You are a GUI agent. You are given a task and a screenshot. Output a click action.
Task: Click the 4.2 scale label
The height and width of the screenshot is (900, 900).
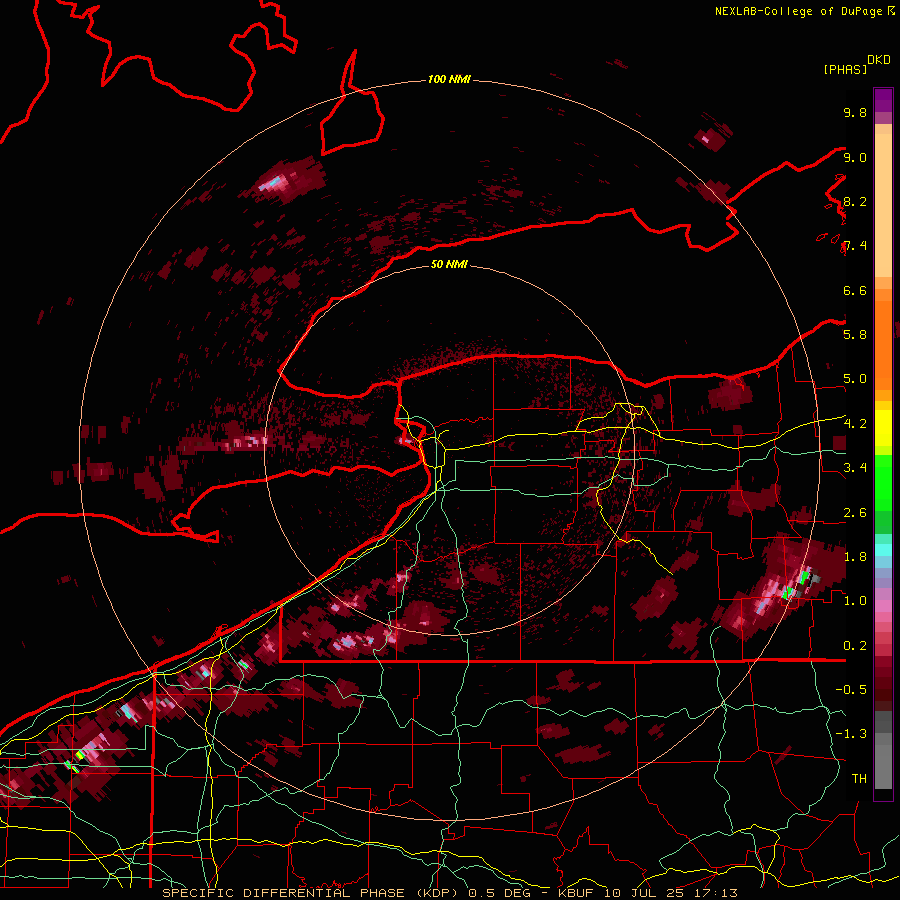855,423
